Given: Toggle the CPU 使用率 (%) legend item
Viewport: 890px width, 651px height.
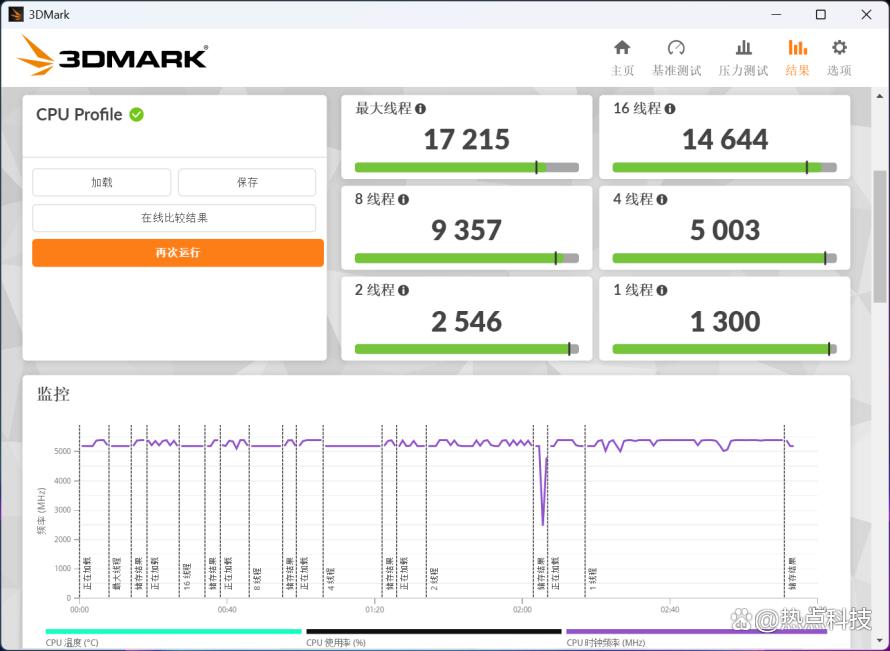Looking at the screenshot, I should pyautogui.click(x=434, y=637).
